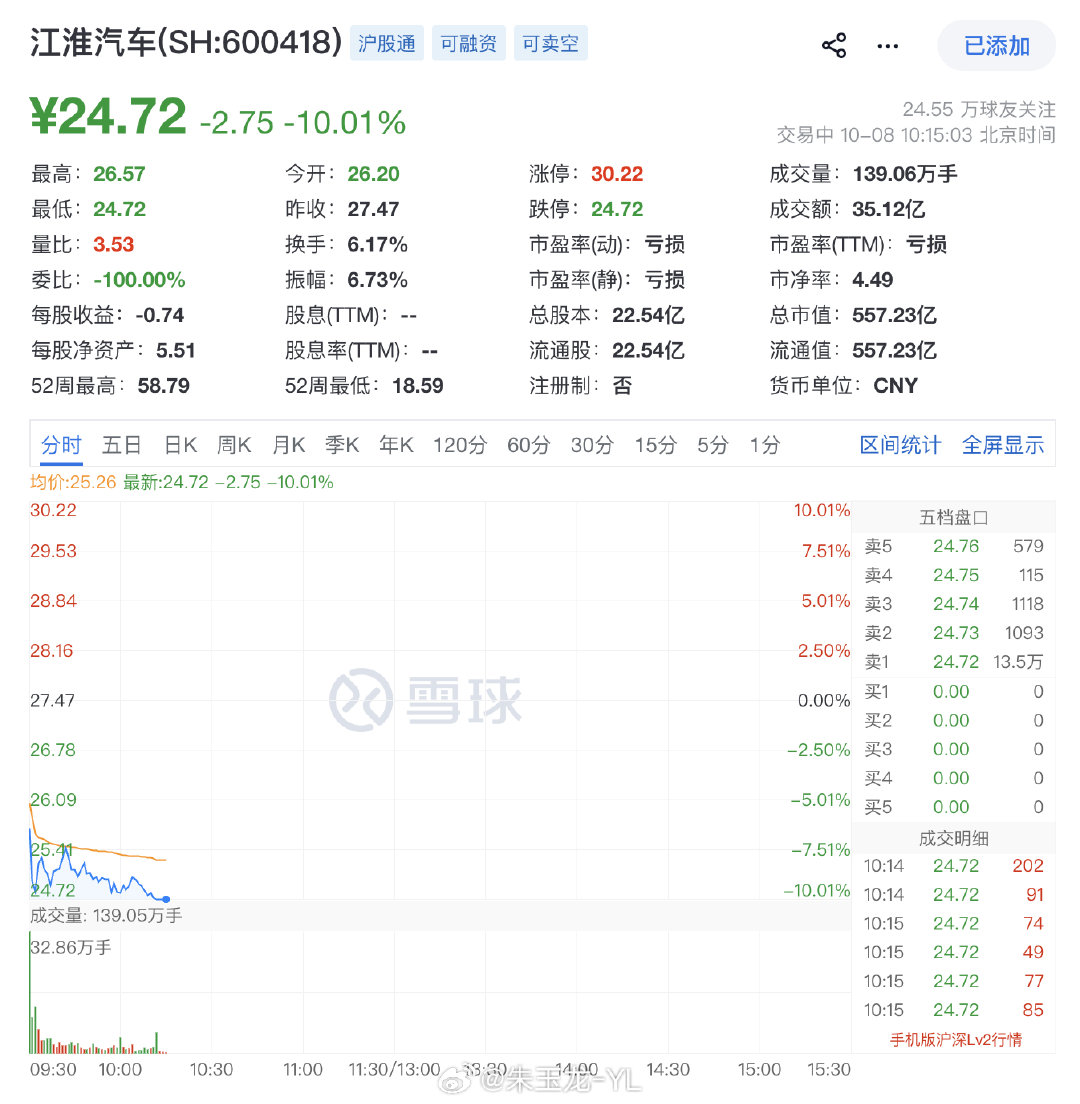
Task: Click the 卖4 price 24.75 row
Action: point(953,575)
